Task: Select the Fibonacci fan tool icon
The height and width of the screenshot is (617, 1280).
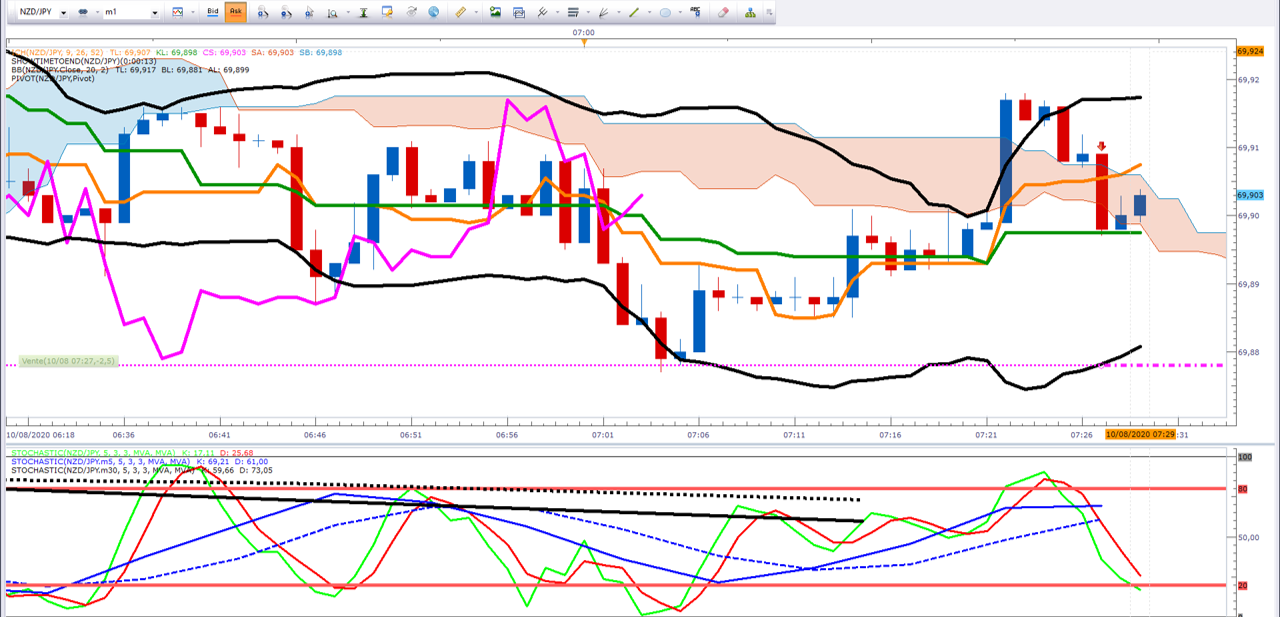Action: (x=603, y=12)
